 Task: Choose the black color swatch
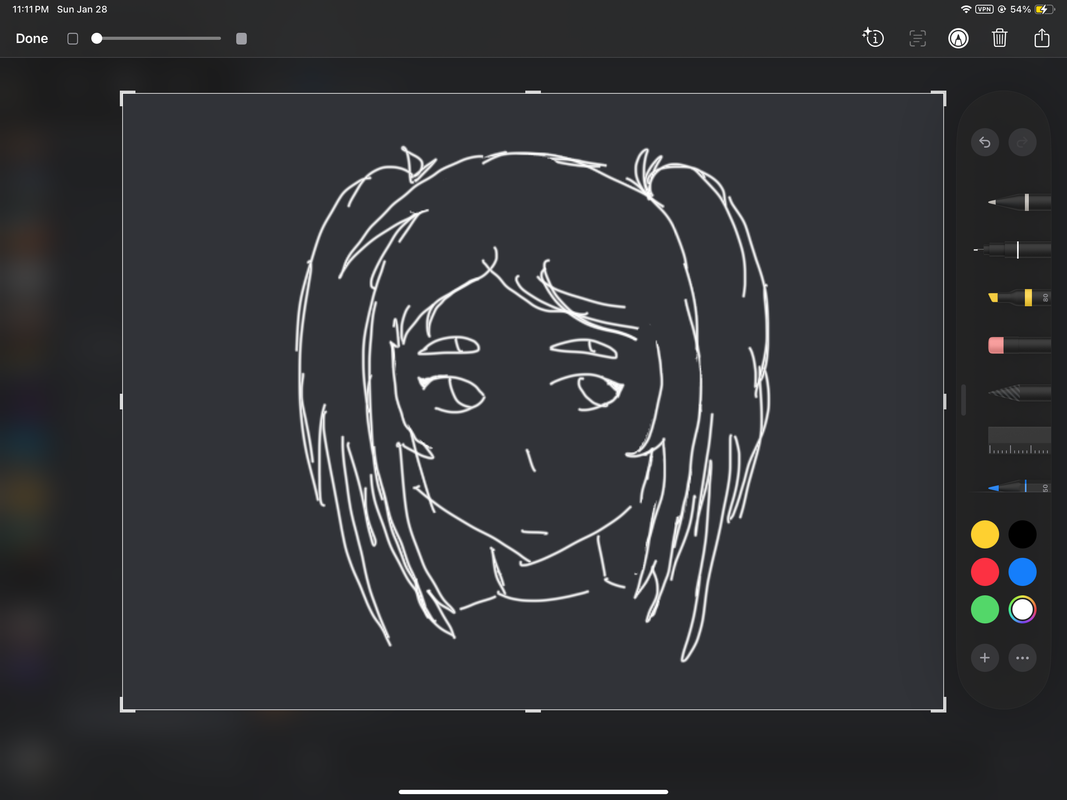[1022, 534]
